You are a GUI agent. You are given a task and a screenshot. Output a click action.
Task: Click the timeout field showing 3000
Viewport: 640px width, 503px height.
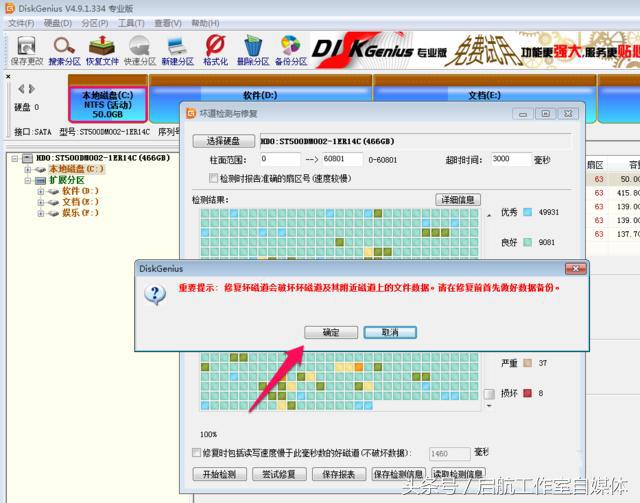pyautogui.click(x=511, y=159)
